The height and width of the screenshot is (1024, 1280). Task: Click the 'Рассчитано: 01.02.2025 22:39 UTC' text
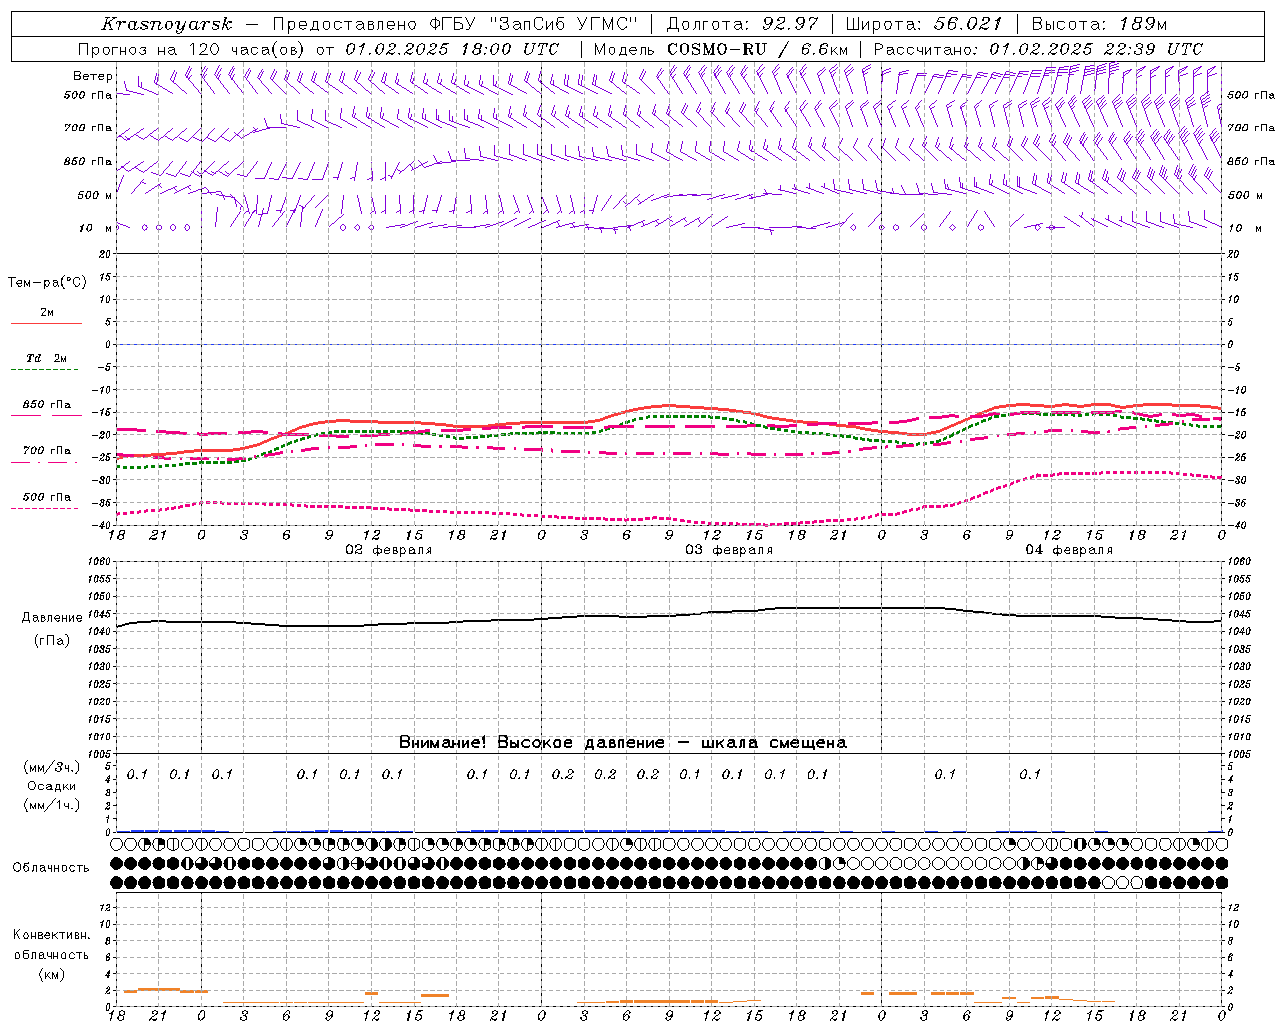[1038, 49]
